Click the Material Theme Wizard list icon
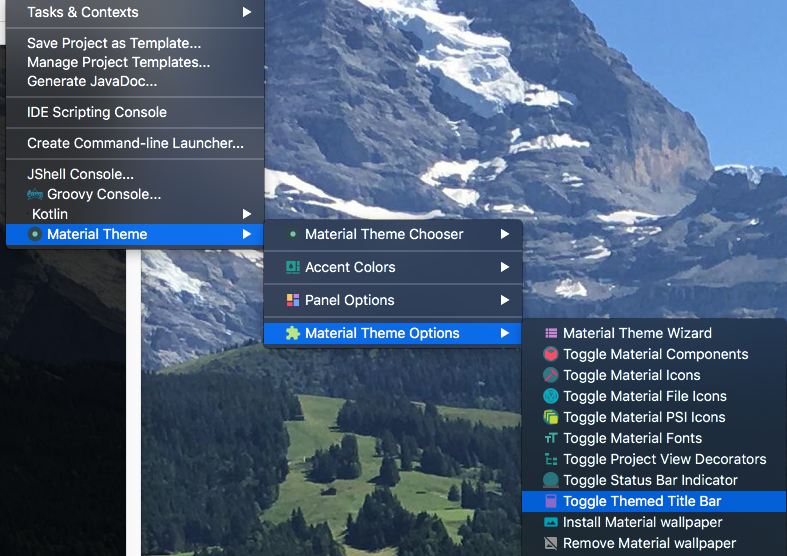The width and height of the screenshot is (787, 556). point(551,333)
